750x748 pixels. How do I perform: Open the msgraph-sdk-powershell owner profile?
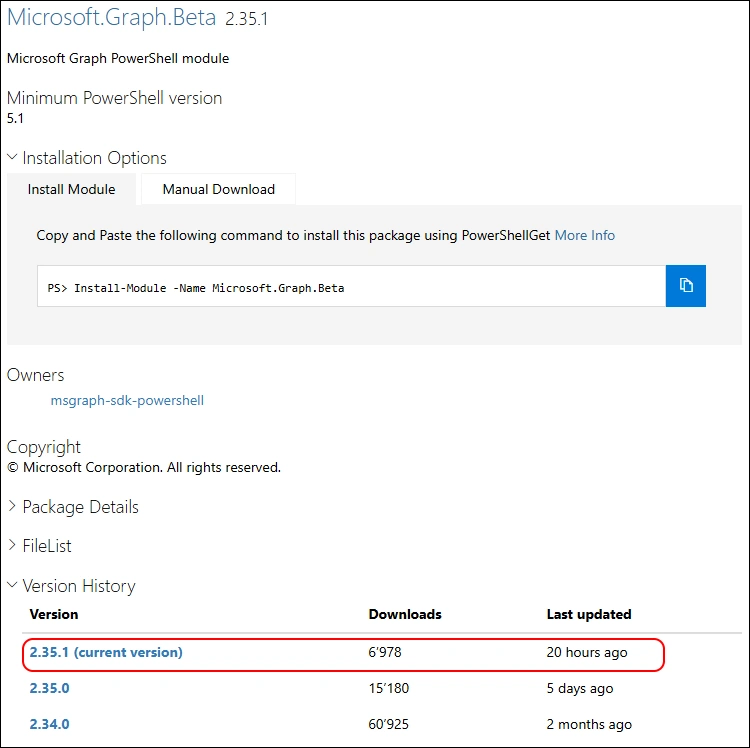pos(127,400)
